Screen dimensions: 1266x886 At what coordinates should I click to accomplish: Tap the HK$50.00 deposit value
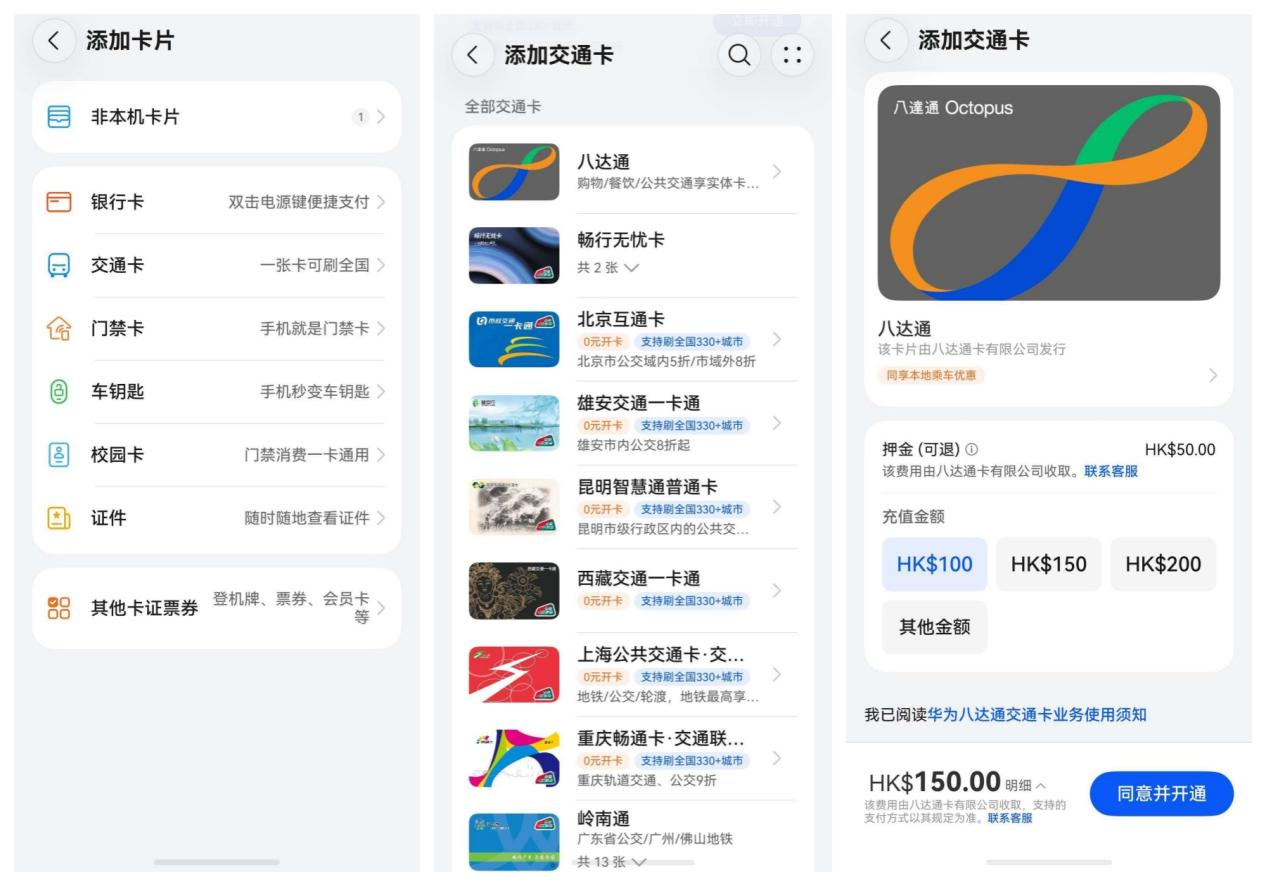pyautogui.click(x=1180, y=450)
